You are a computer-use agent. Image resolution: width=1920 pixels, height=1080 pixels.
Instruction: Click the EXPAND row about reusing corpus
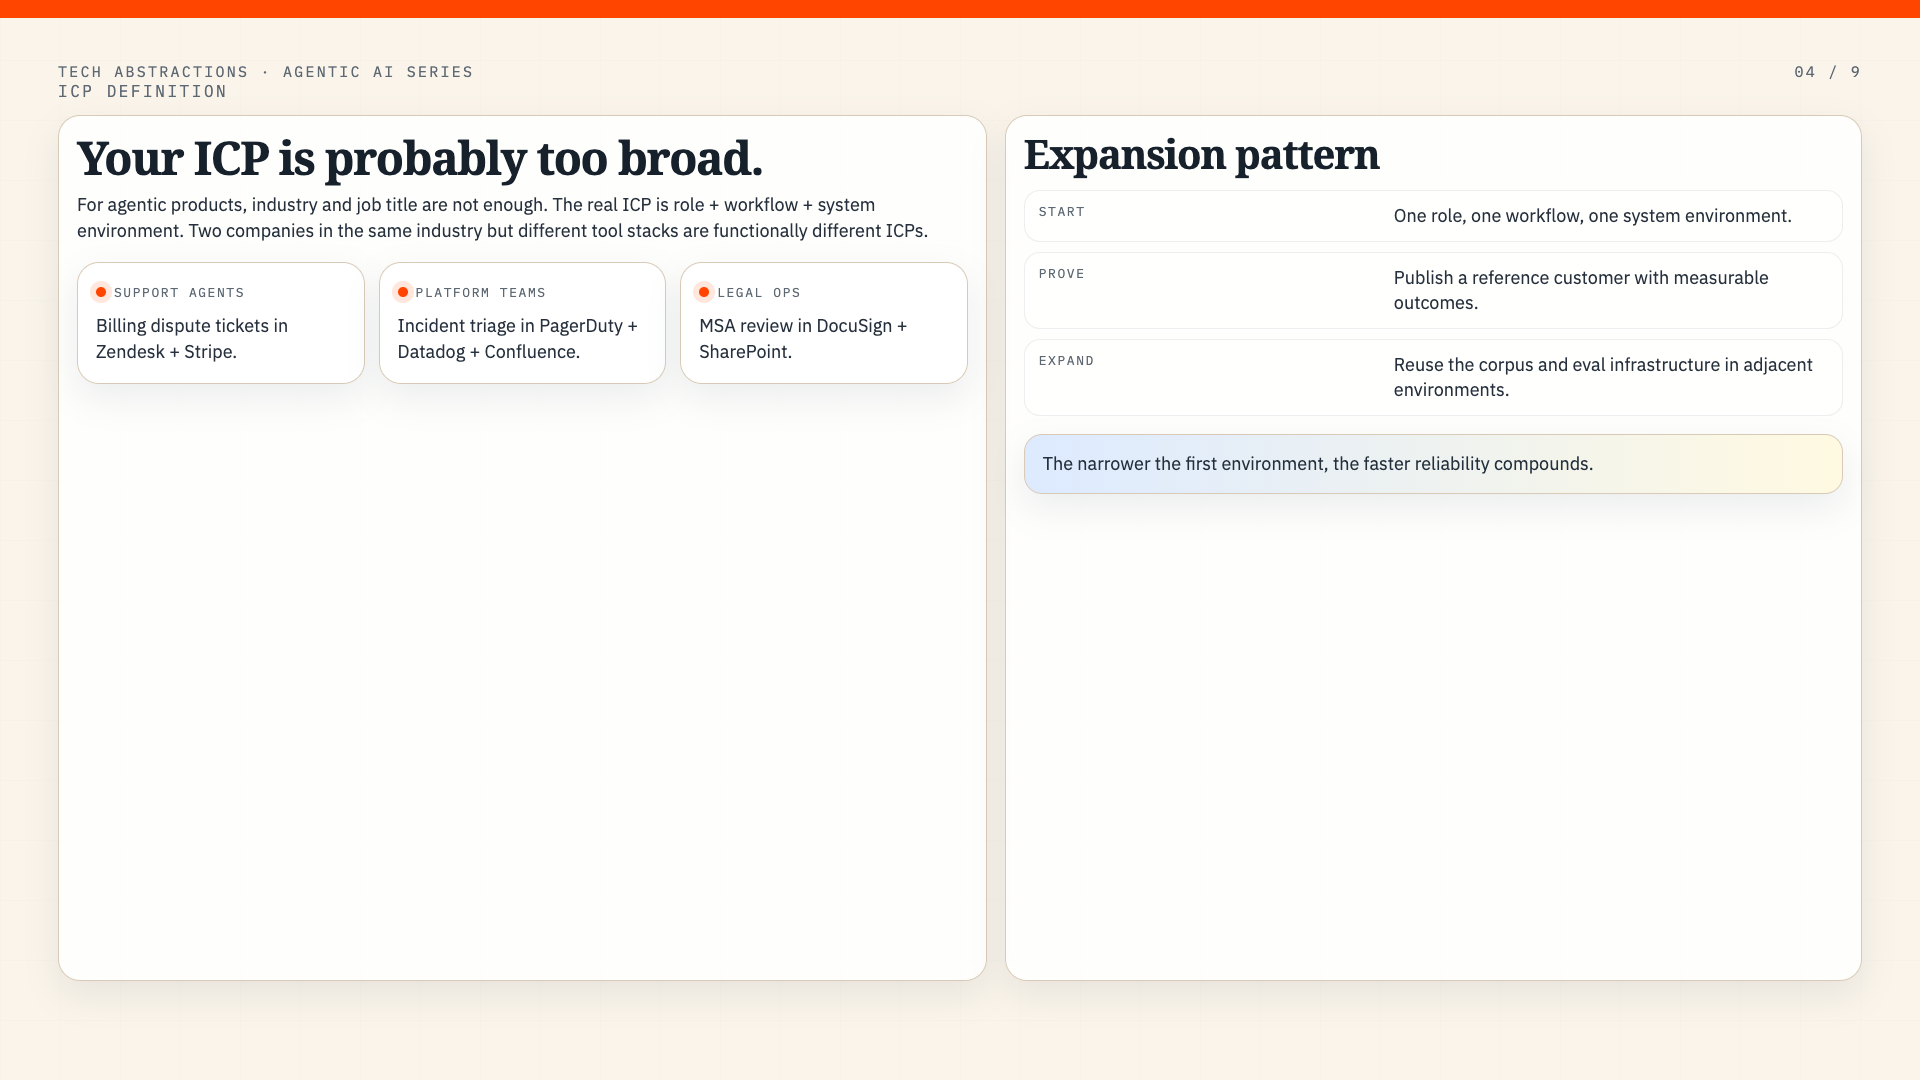tap(1433, 377)
